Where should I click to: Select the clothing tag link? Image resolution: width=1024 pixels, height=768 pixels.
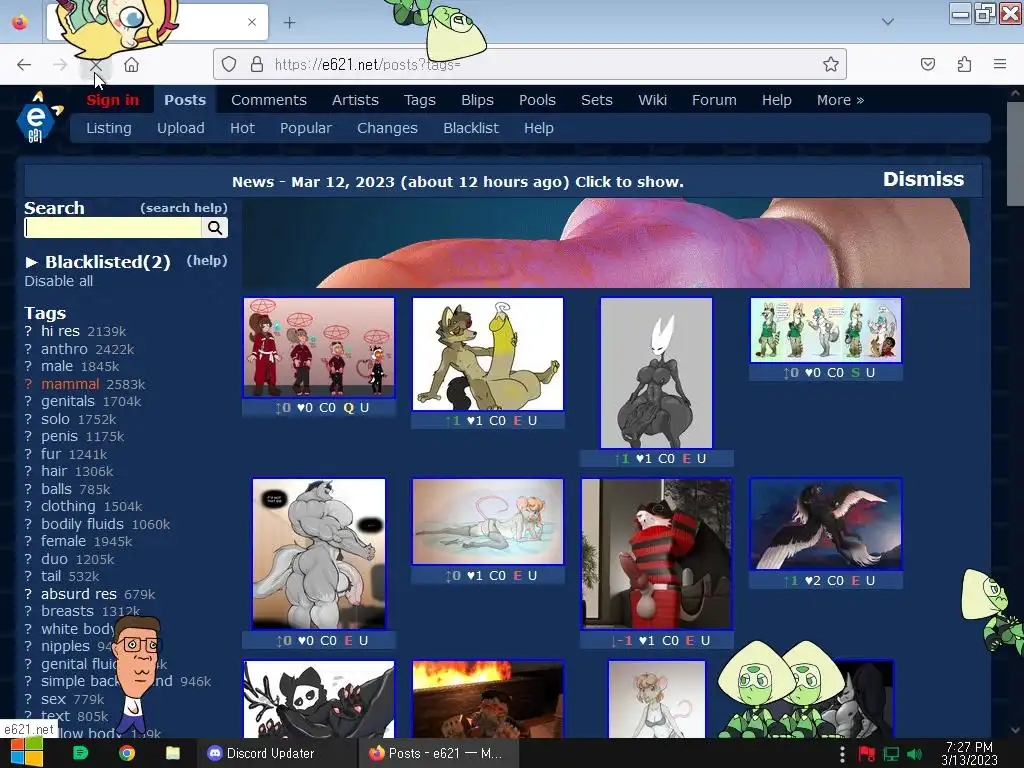[68, 506]
